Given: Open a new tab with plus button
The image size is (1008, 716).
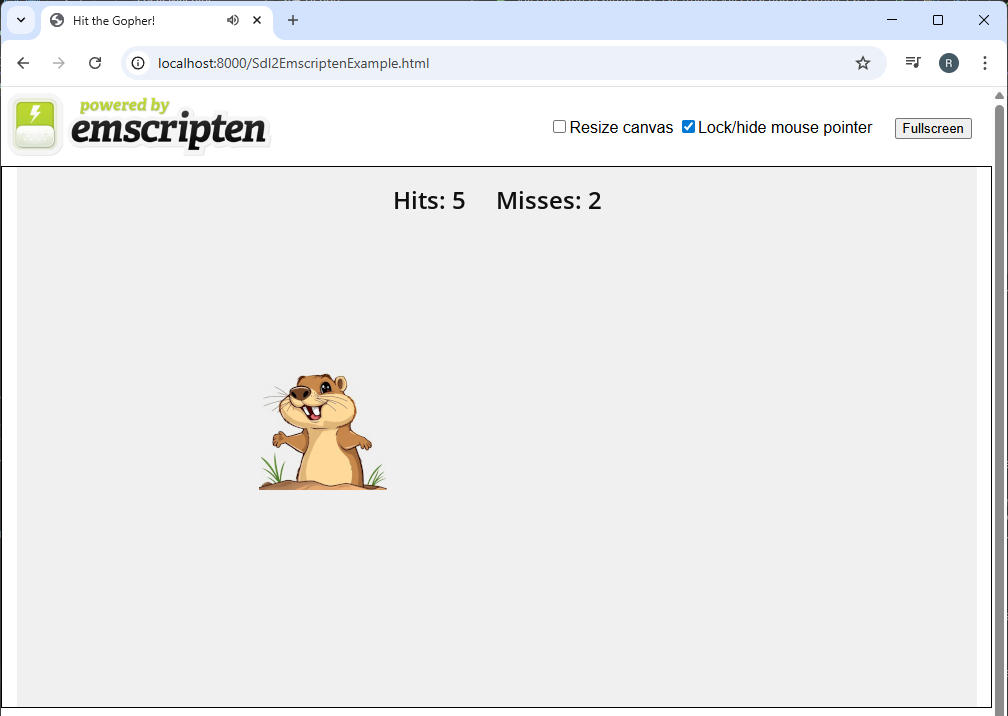Looking at the screenshot, I should click(292, 20).
